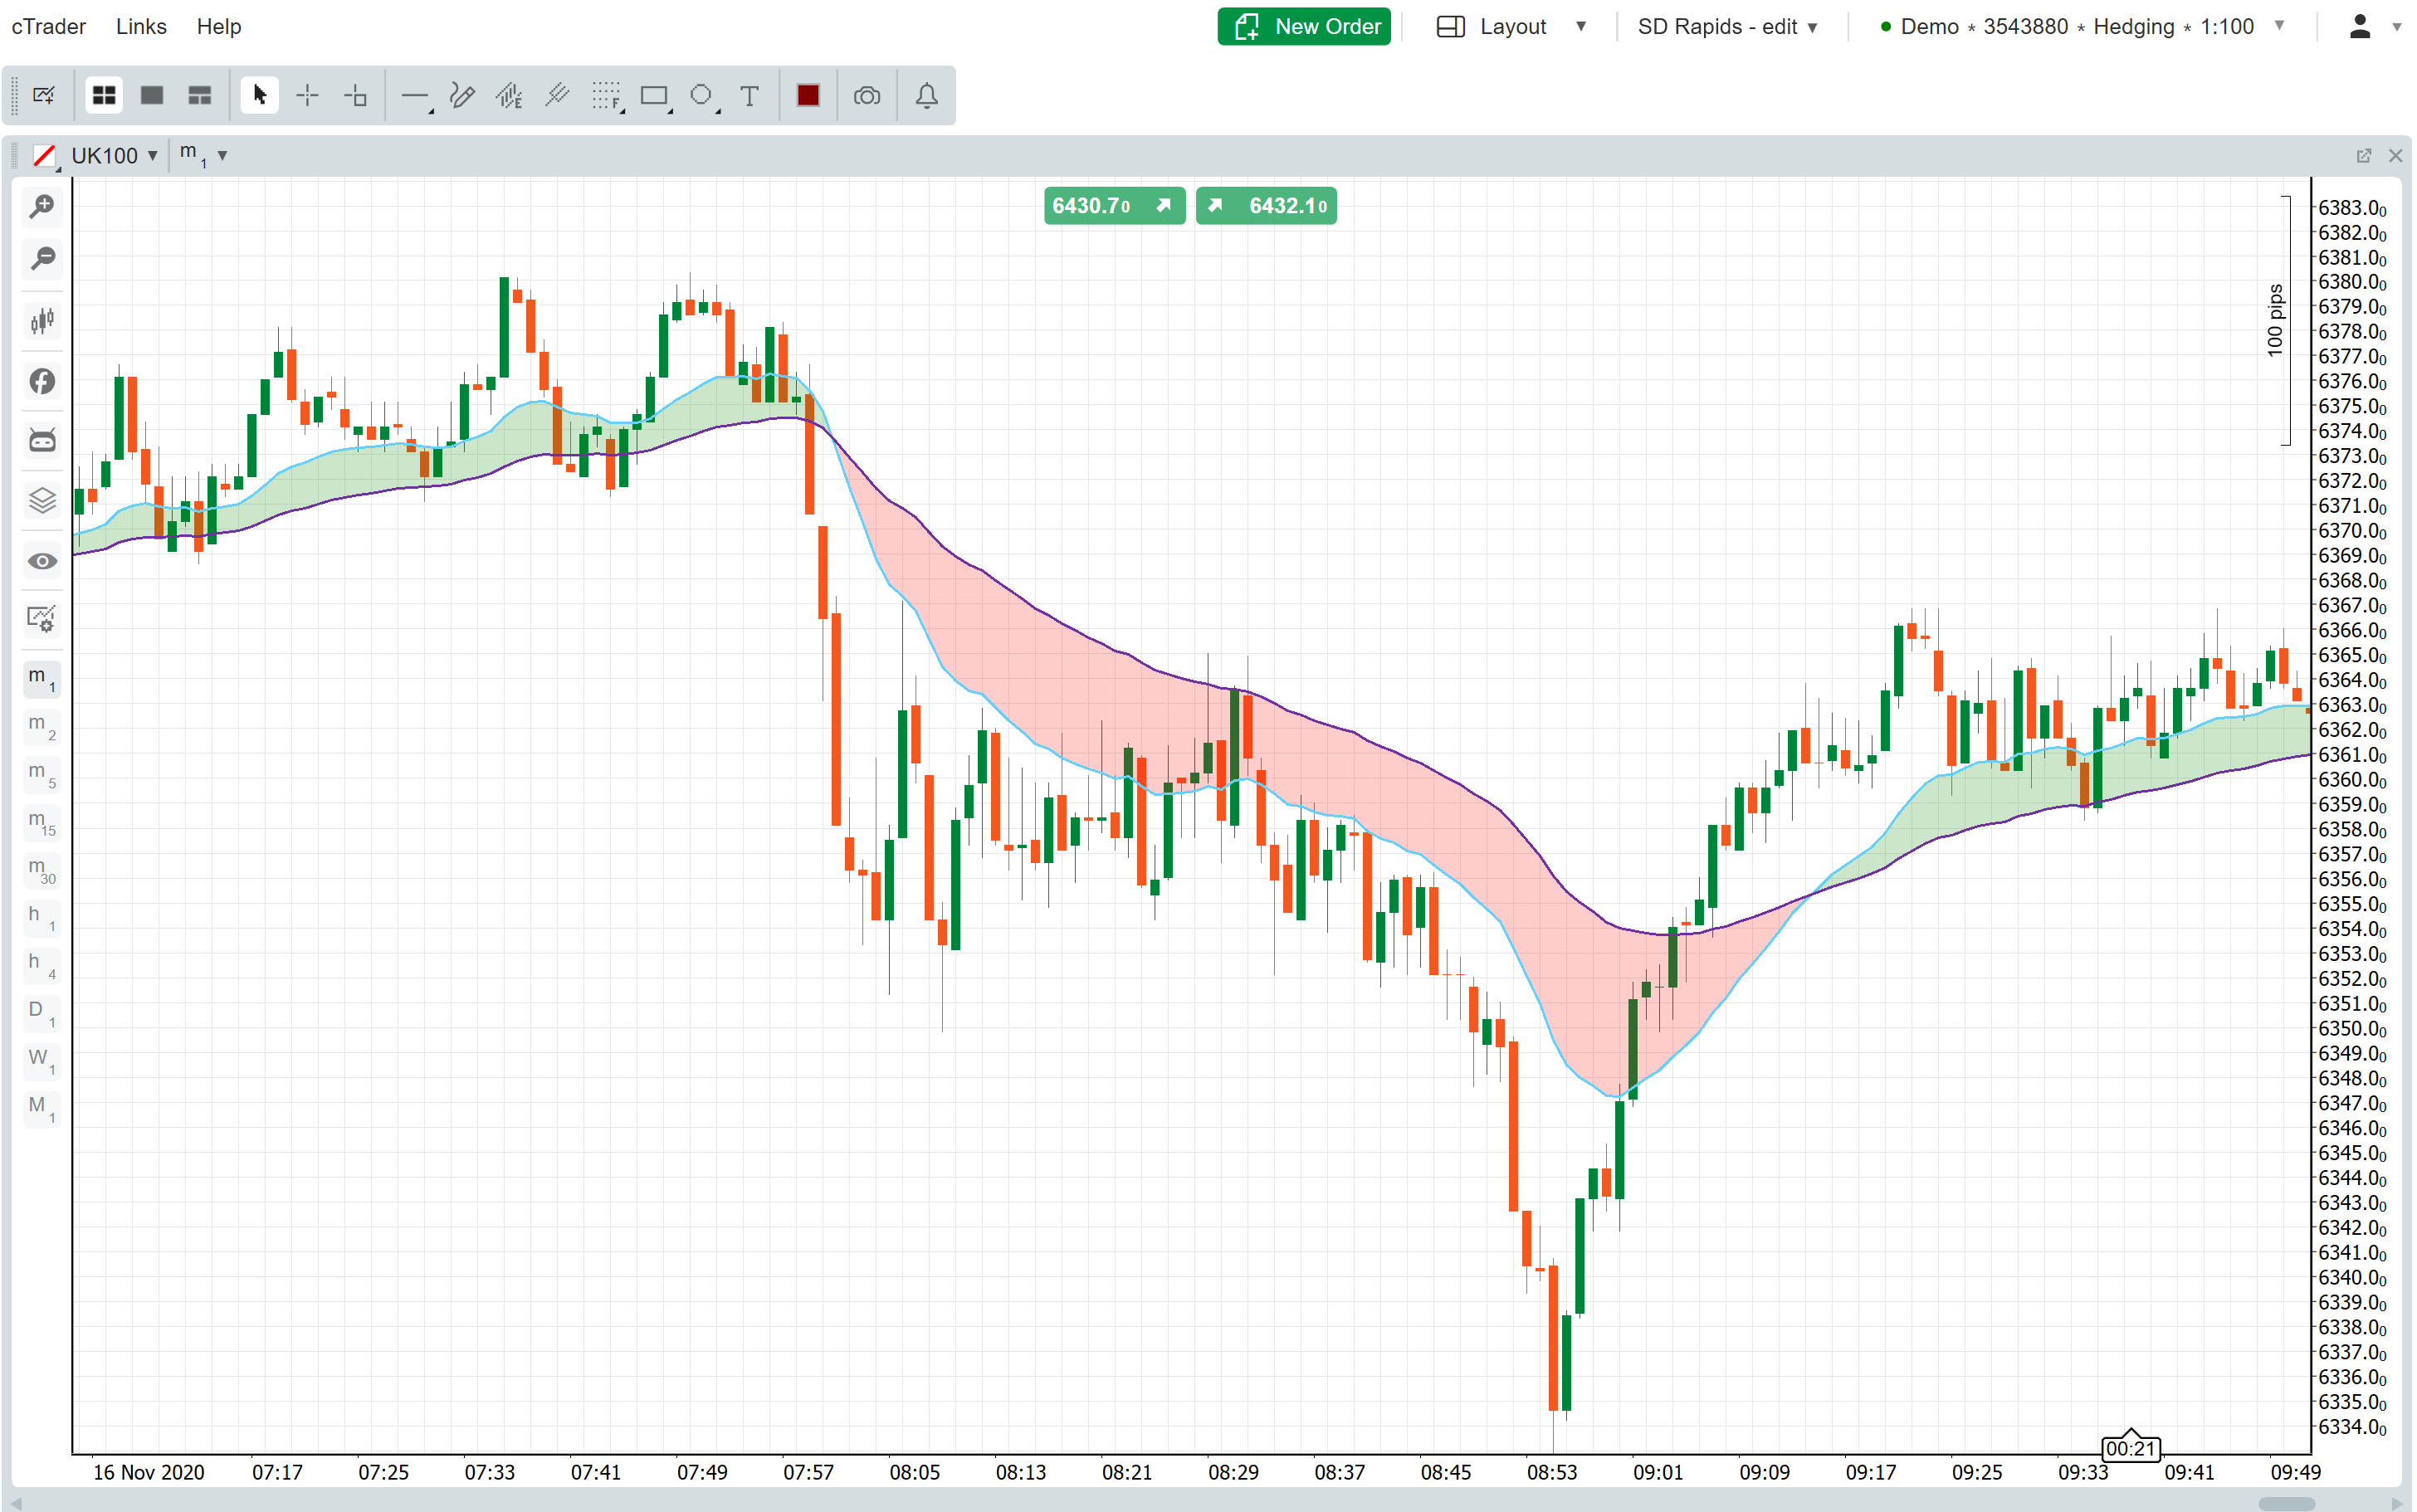The width and height of the screenshot is (2417, 1512).
Task: Open Fibonacci tools dropdown arrow
Action: point(622,111)
